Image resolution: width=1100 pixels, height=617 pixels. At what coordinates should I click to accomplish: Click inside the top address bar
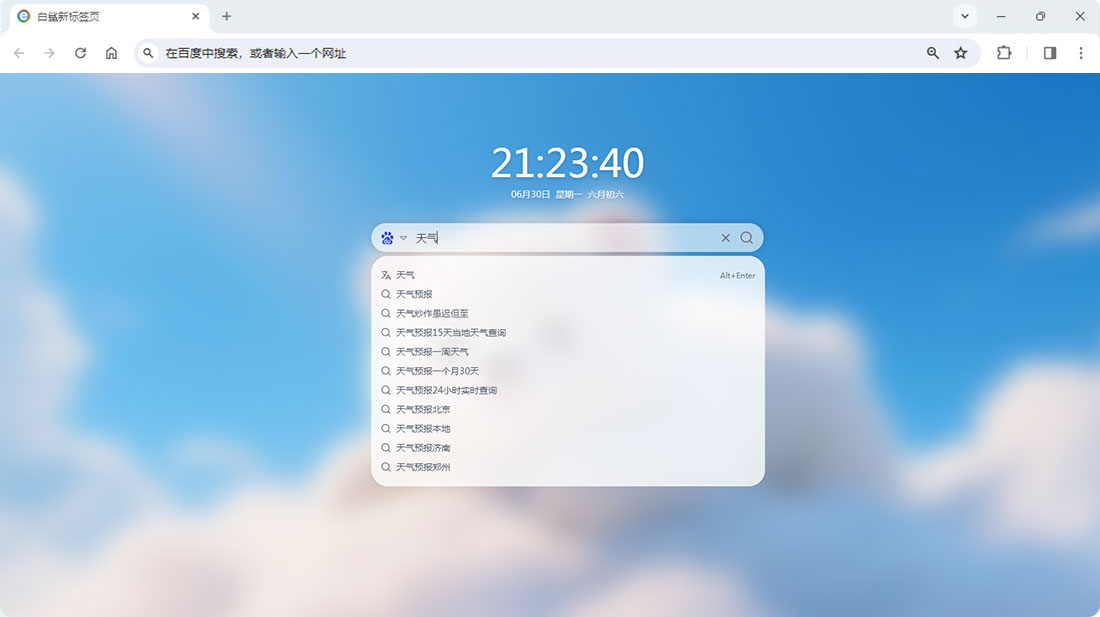pos(400,53)
